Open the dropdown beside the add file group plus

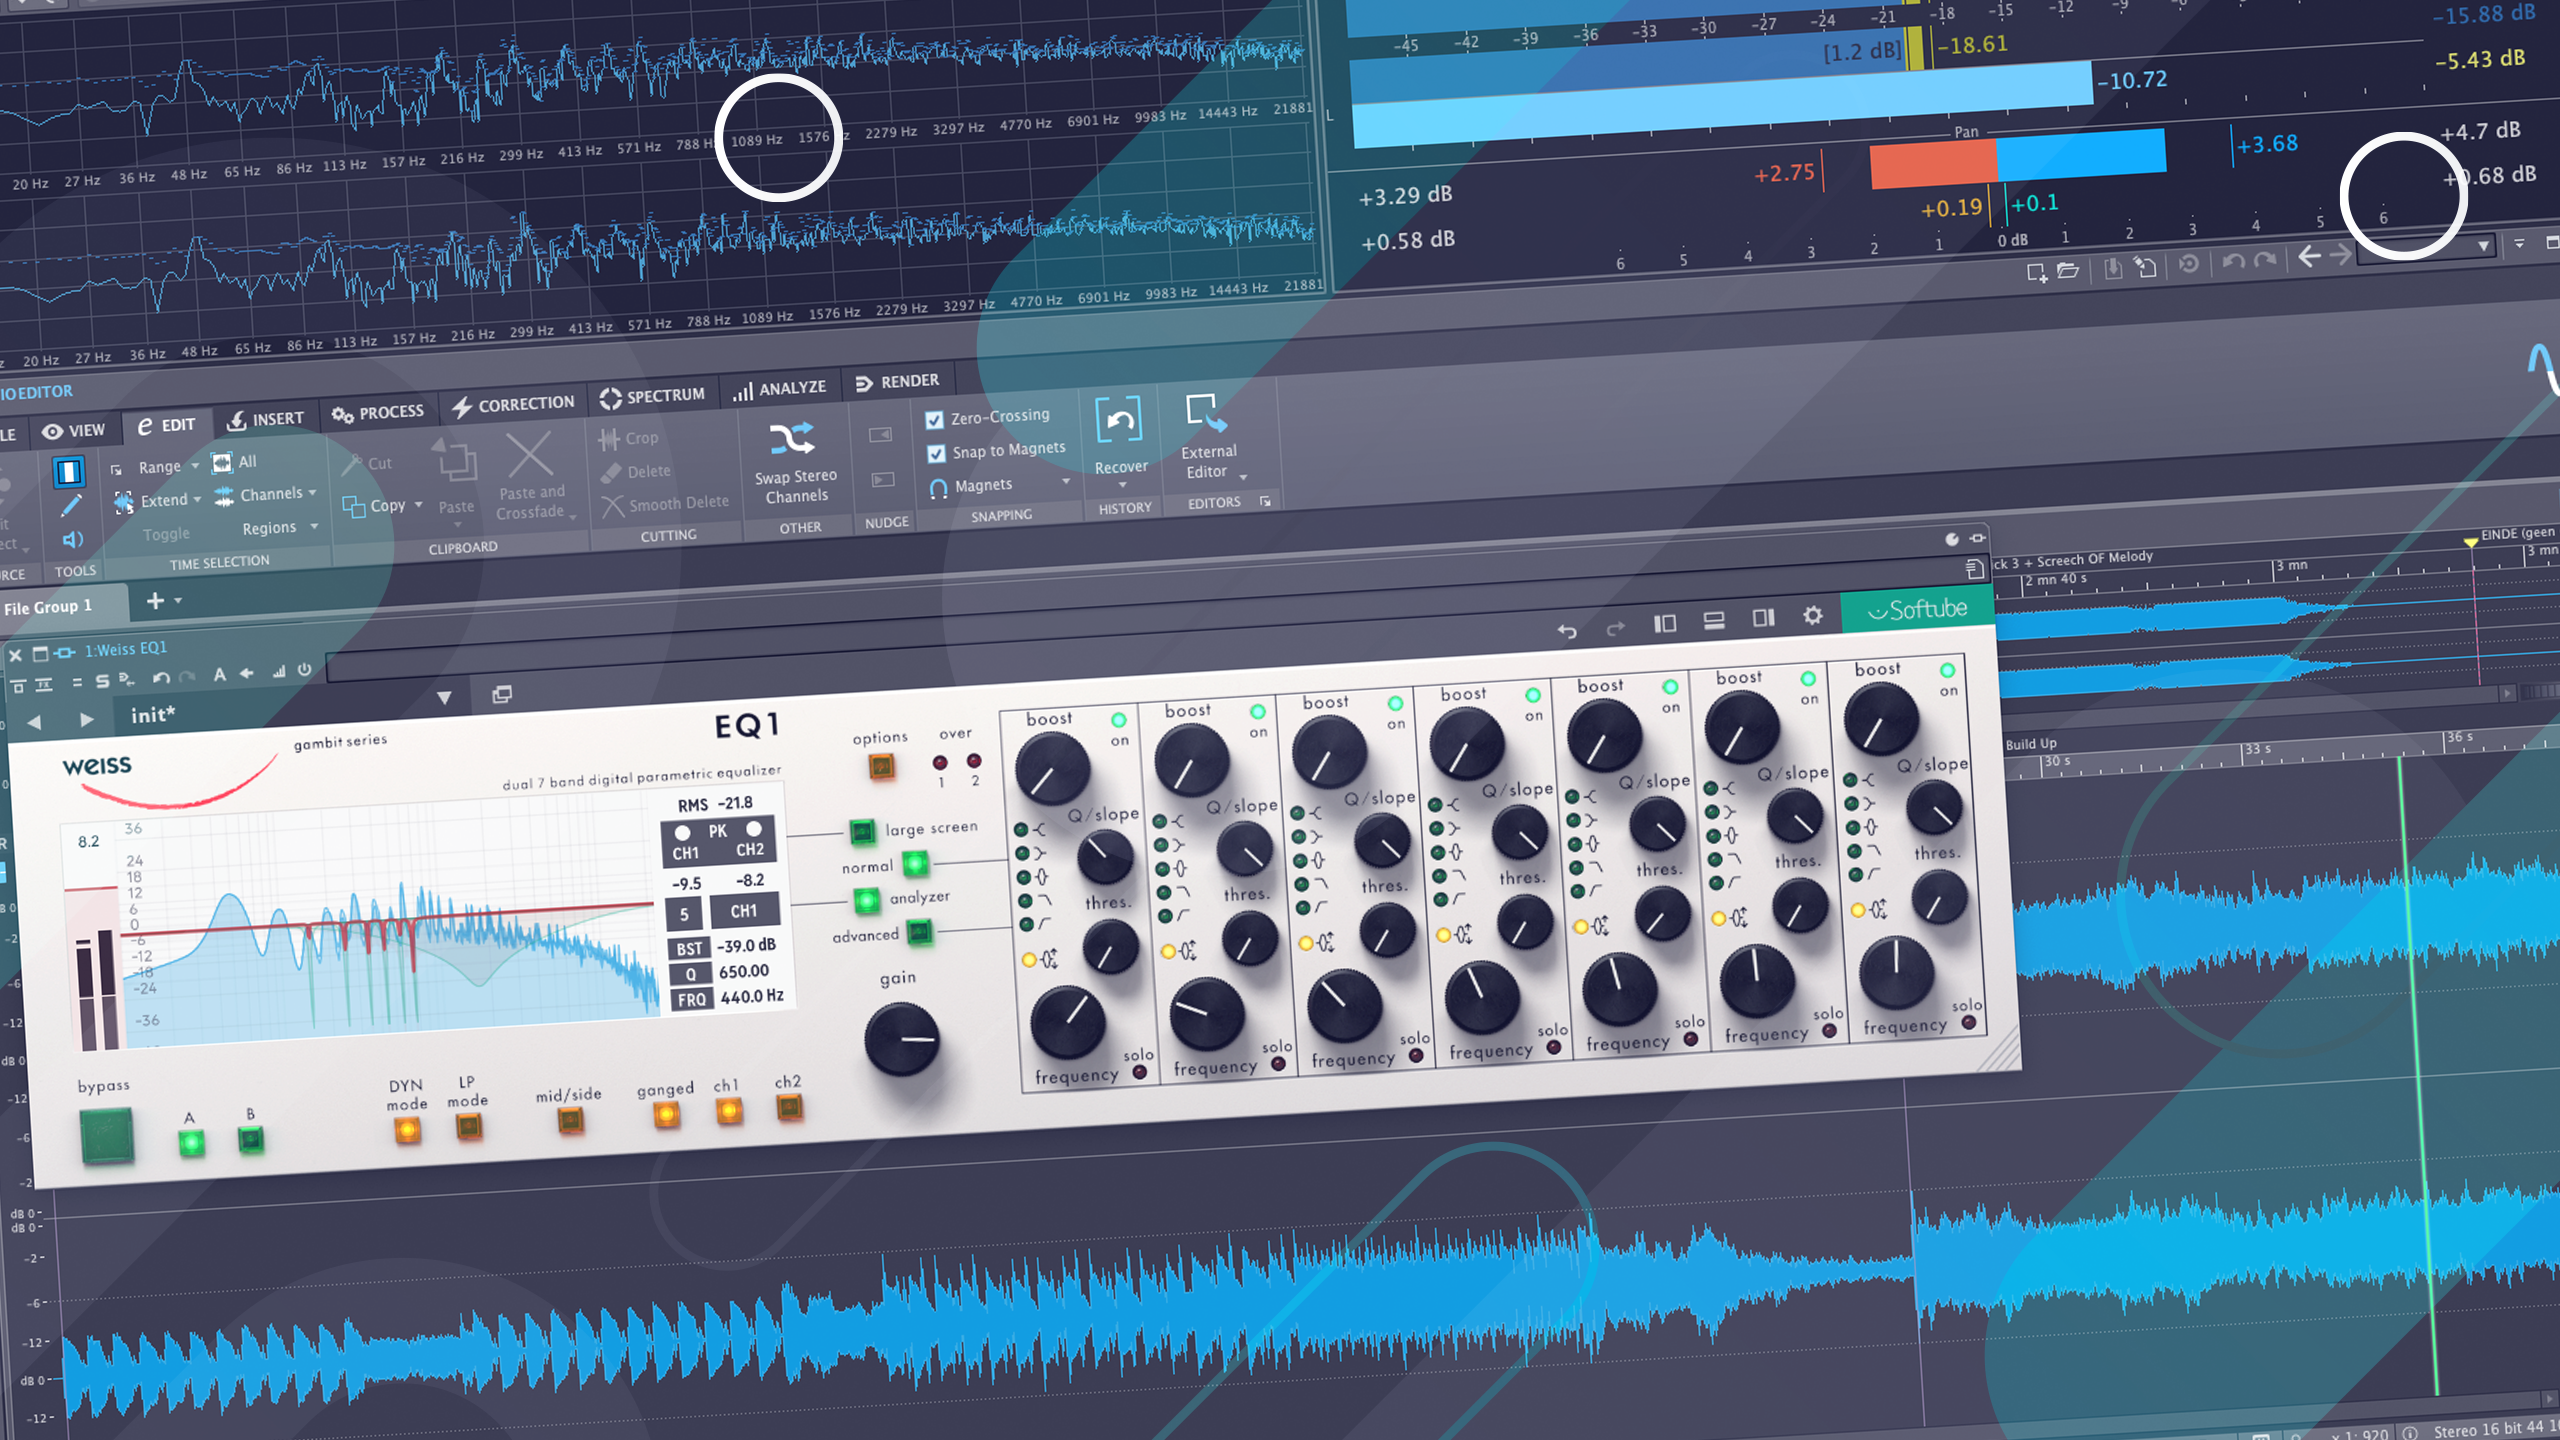[178, 600]
